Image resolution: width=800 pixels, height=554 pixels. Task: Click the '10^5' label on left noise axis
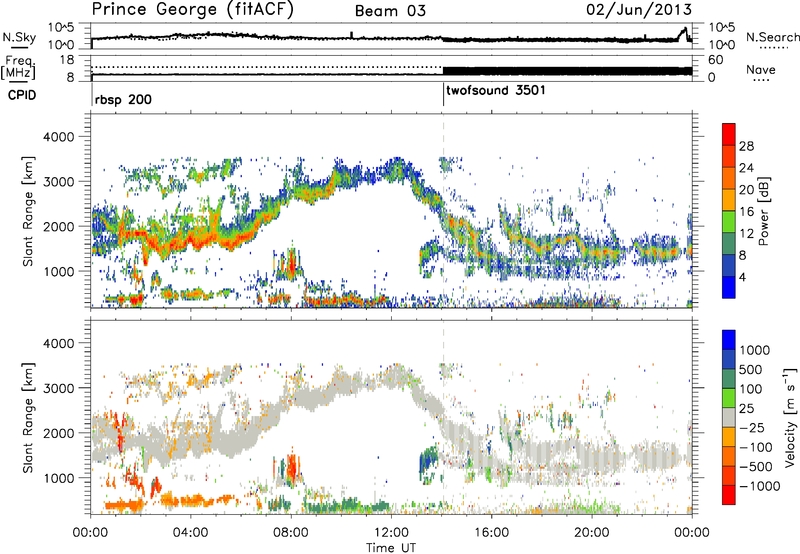click(61, 28)
